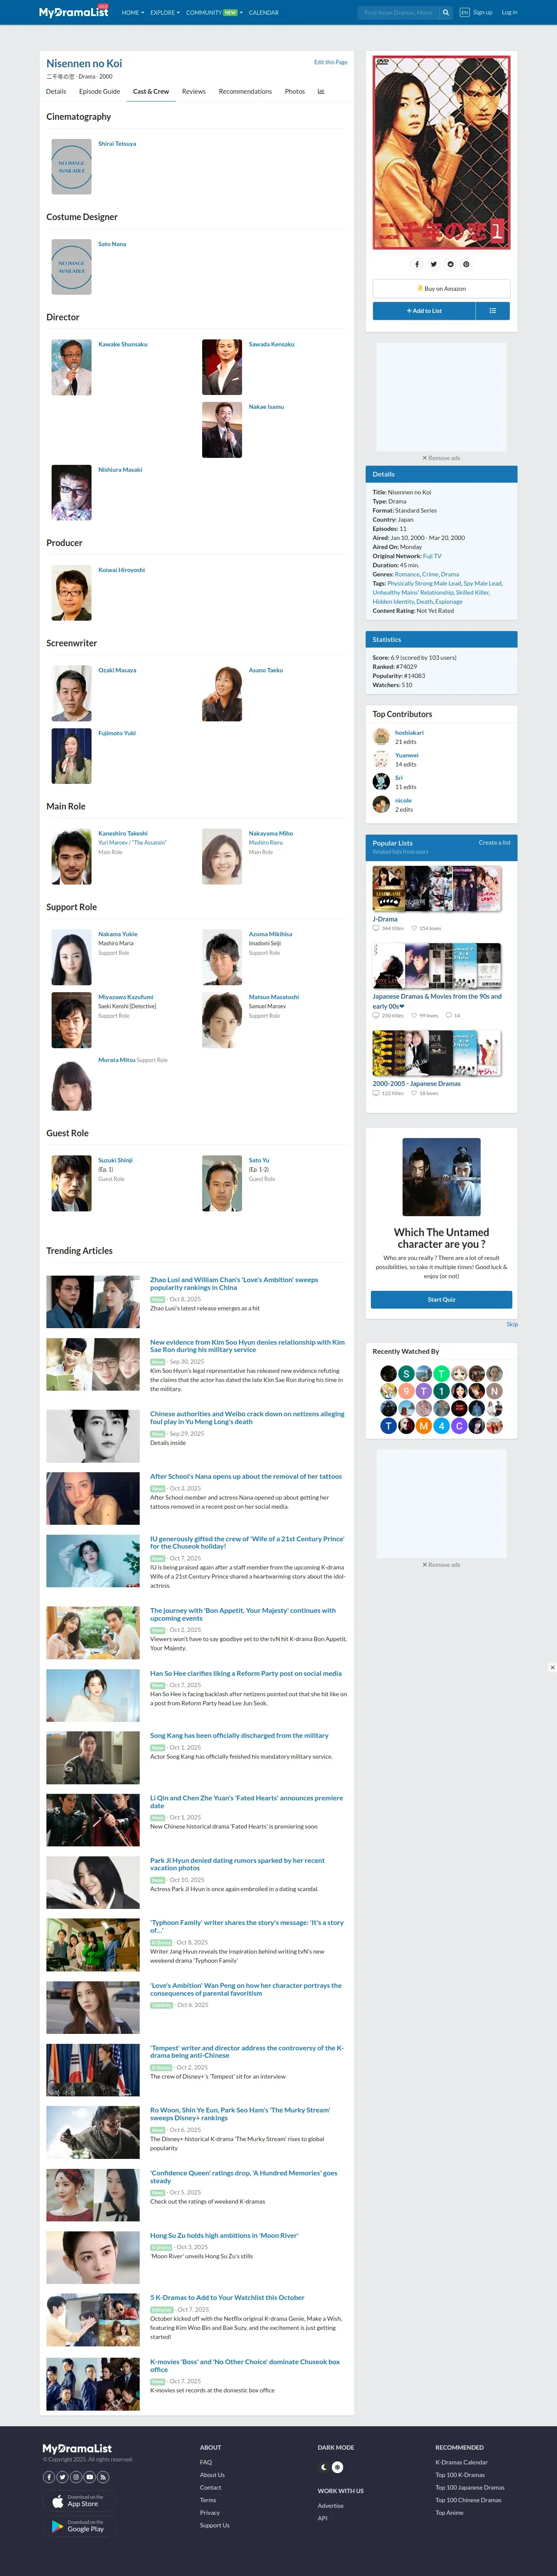The width and height of the screenshot is (557, 2576).
Task: Click Sign up in header
Action: [x=483, y=13]
